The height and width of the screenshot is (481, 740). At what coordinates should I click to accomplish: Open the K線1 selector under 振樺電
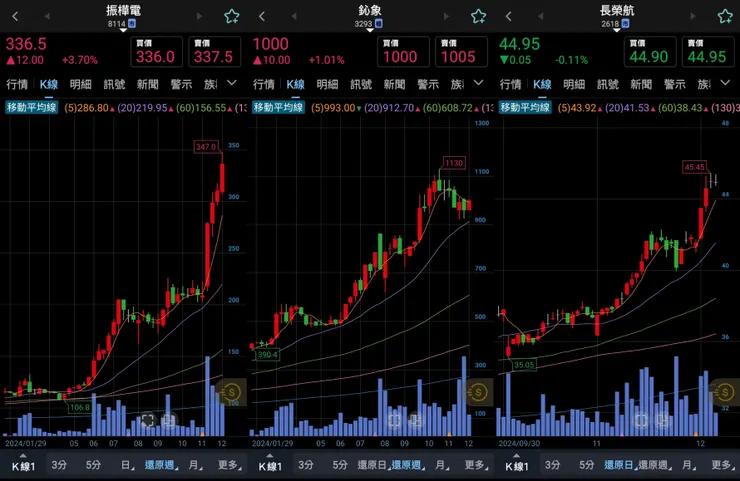coord(23,465)
